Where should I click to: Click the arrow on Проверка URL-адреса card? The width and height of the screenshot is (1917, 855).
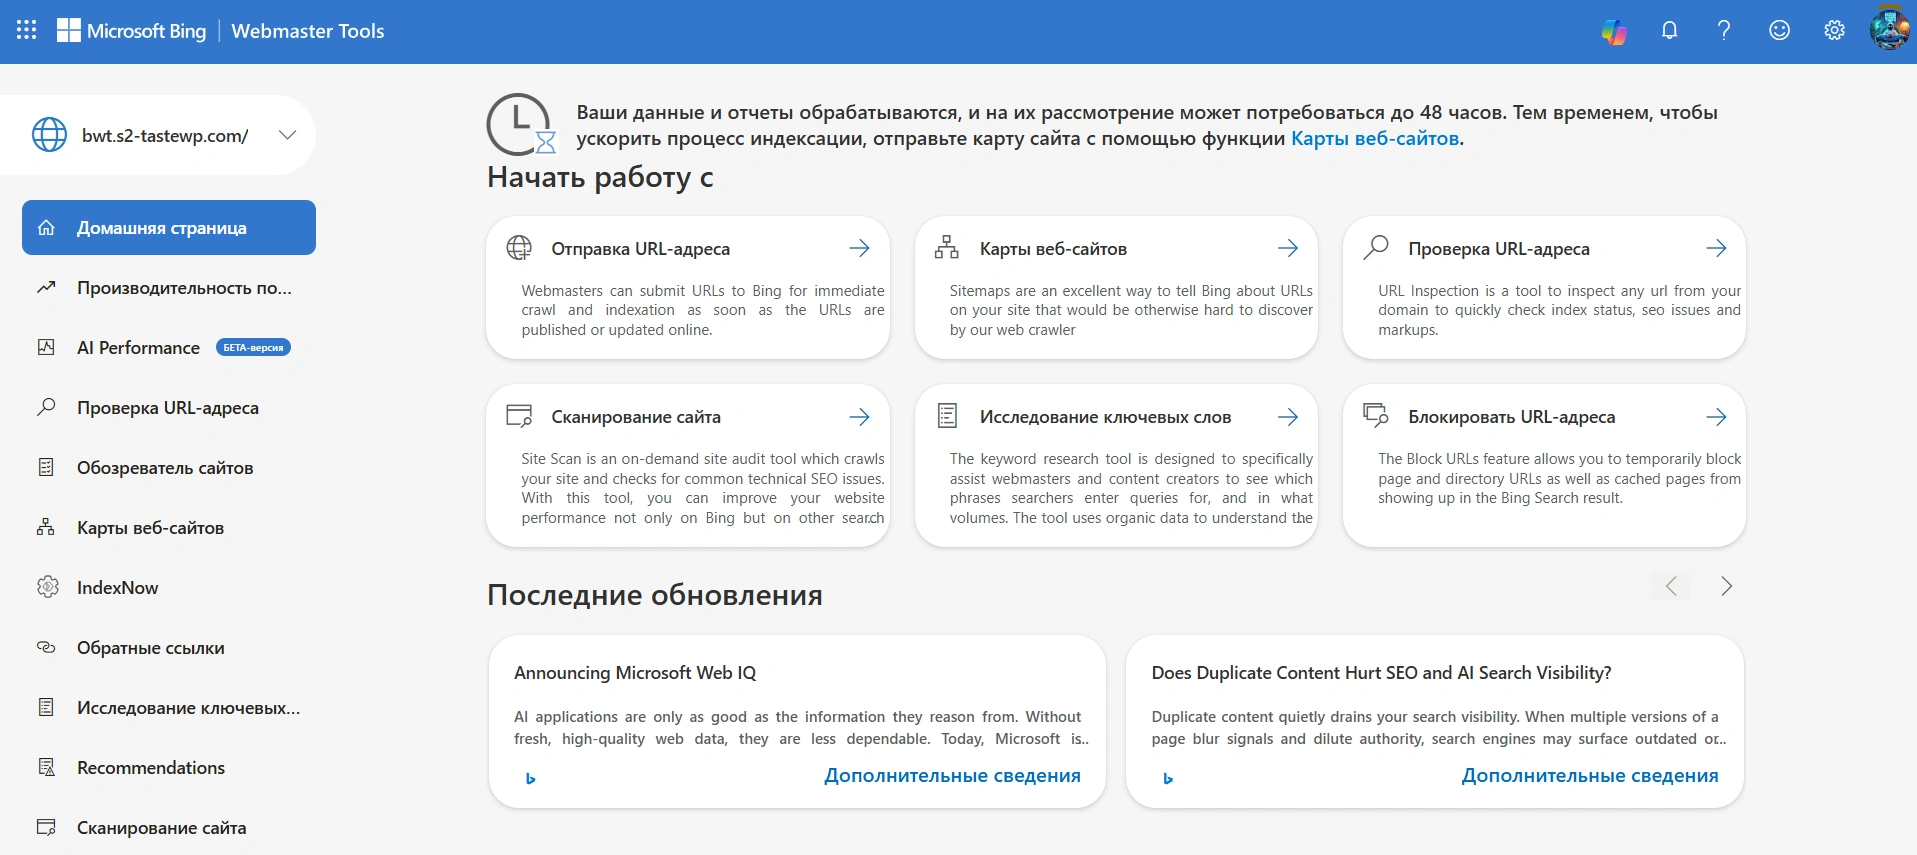[x=1716, y=248]
